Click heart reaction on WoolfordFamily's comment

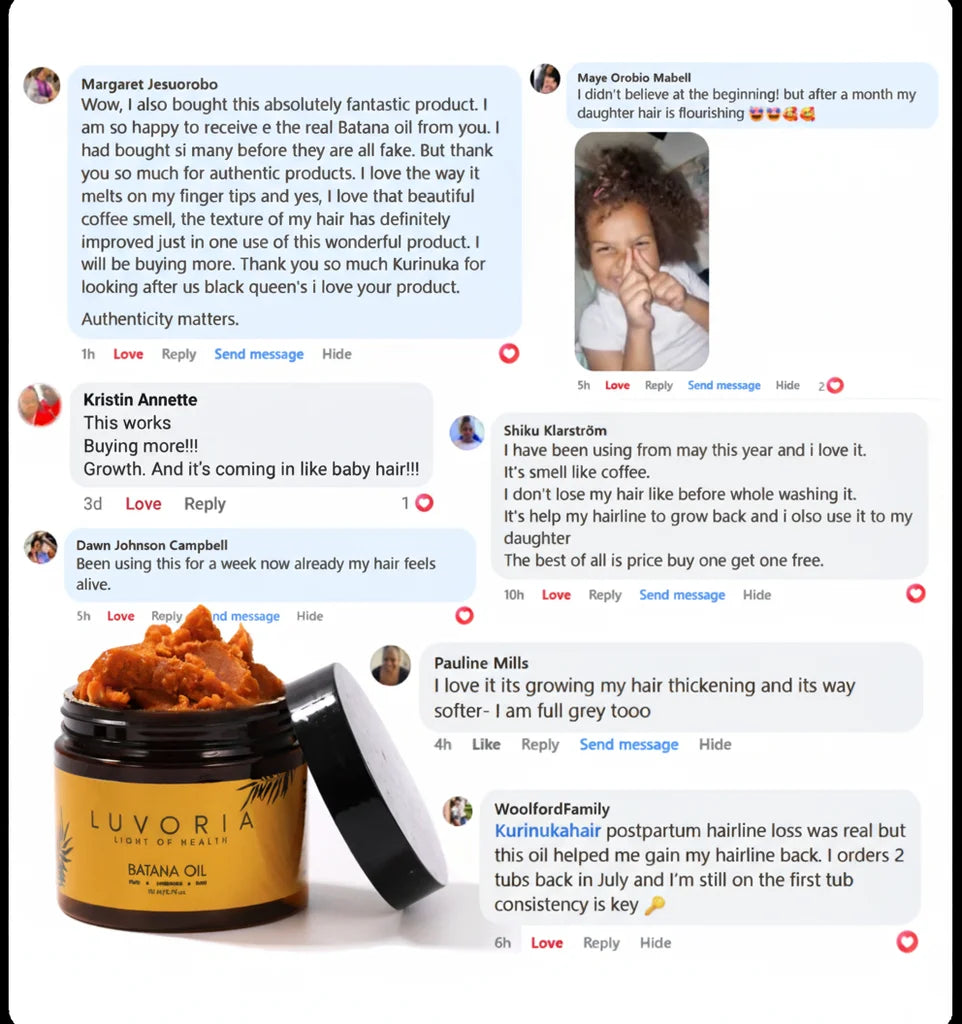tap(907, 942)
